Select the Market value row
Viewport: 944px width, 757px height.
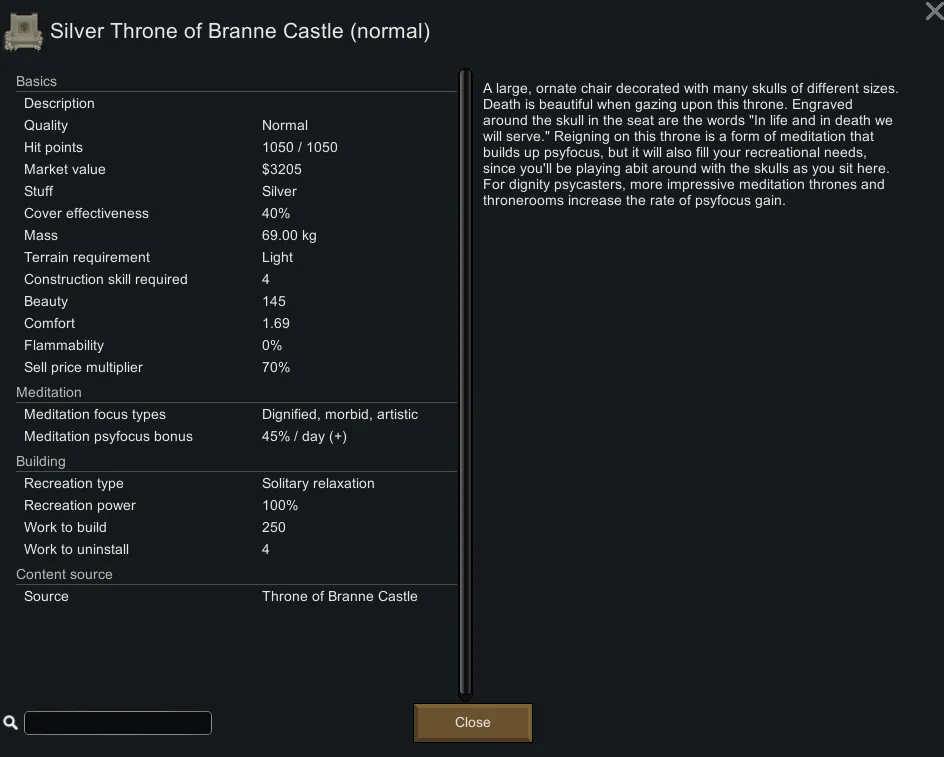236,169
